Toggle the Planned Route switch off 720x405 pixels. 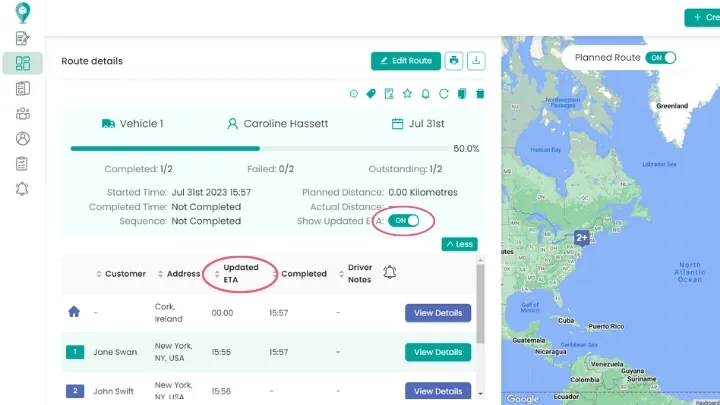661,58
